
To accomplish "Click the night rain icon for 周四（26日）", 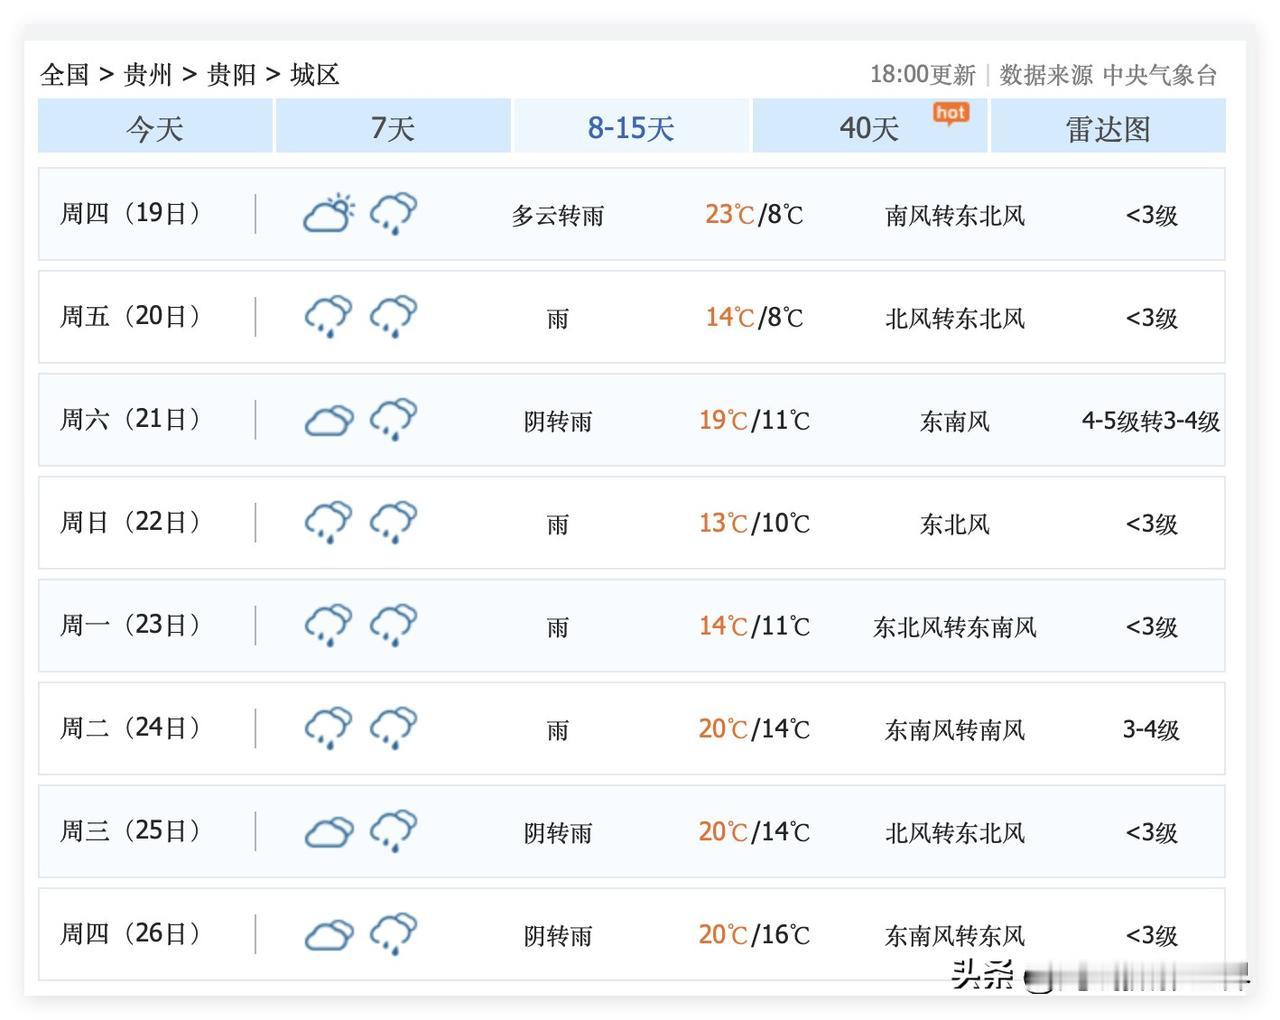I will (x=393, y=934).
